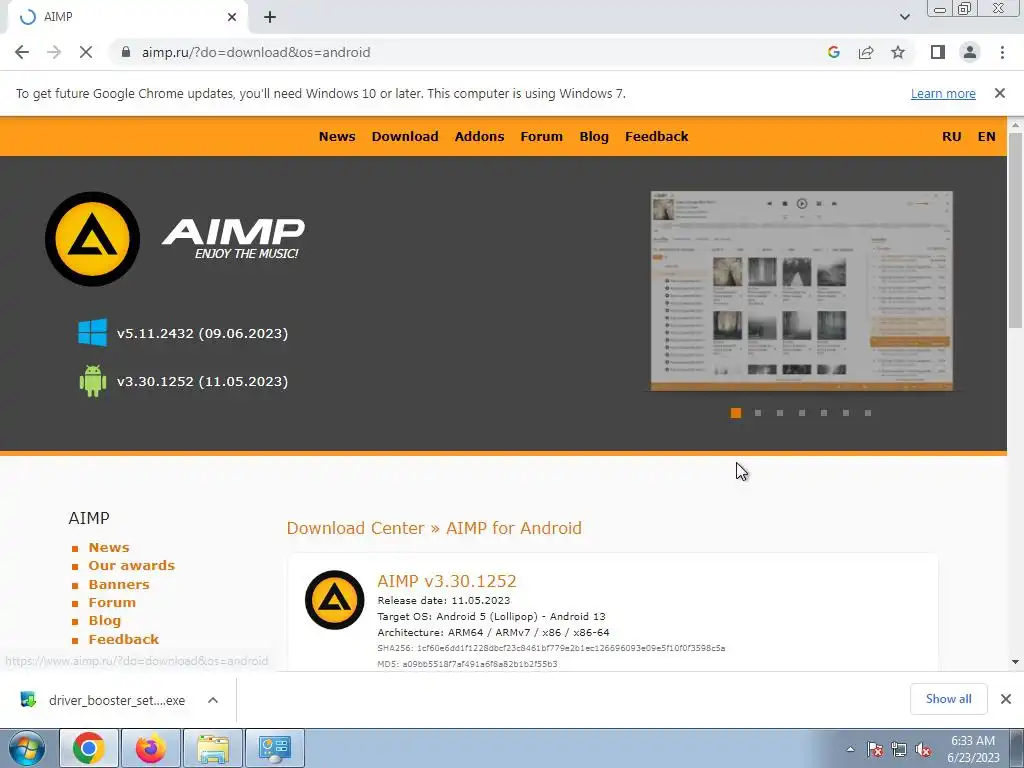Open the Addons menu item
Viewport: 1024px width, 768px height.
pyautogui.click(x=479, y=136)
